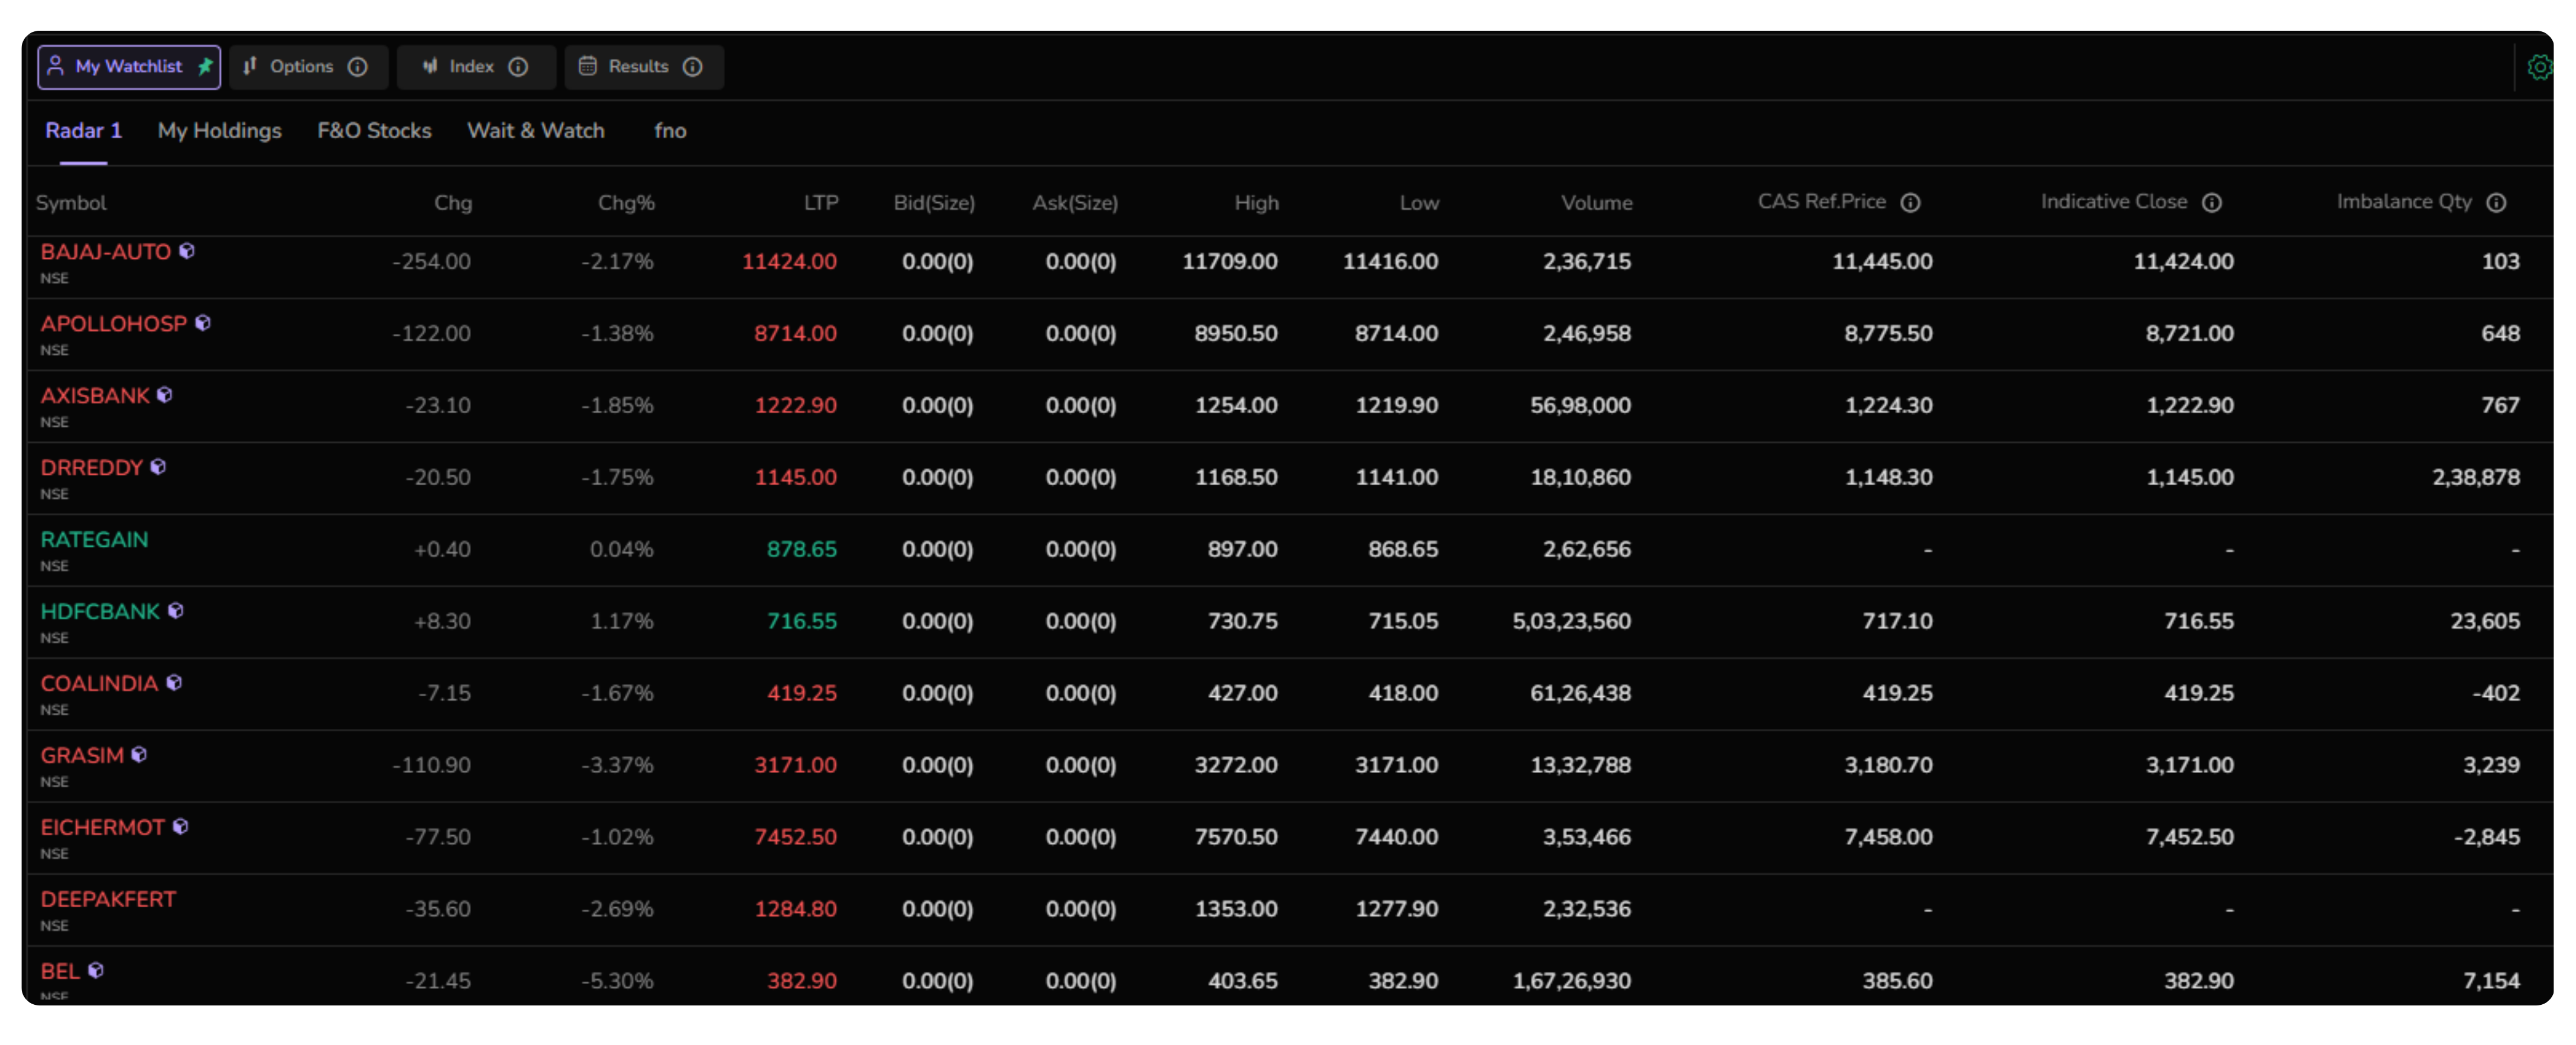Sort by the LTP column header
The height and width of the screenshot is (1045, 2576).
[x=821, y=203]
